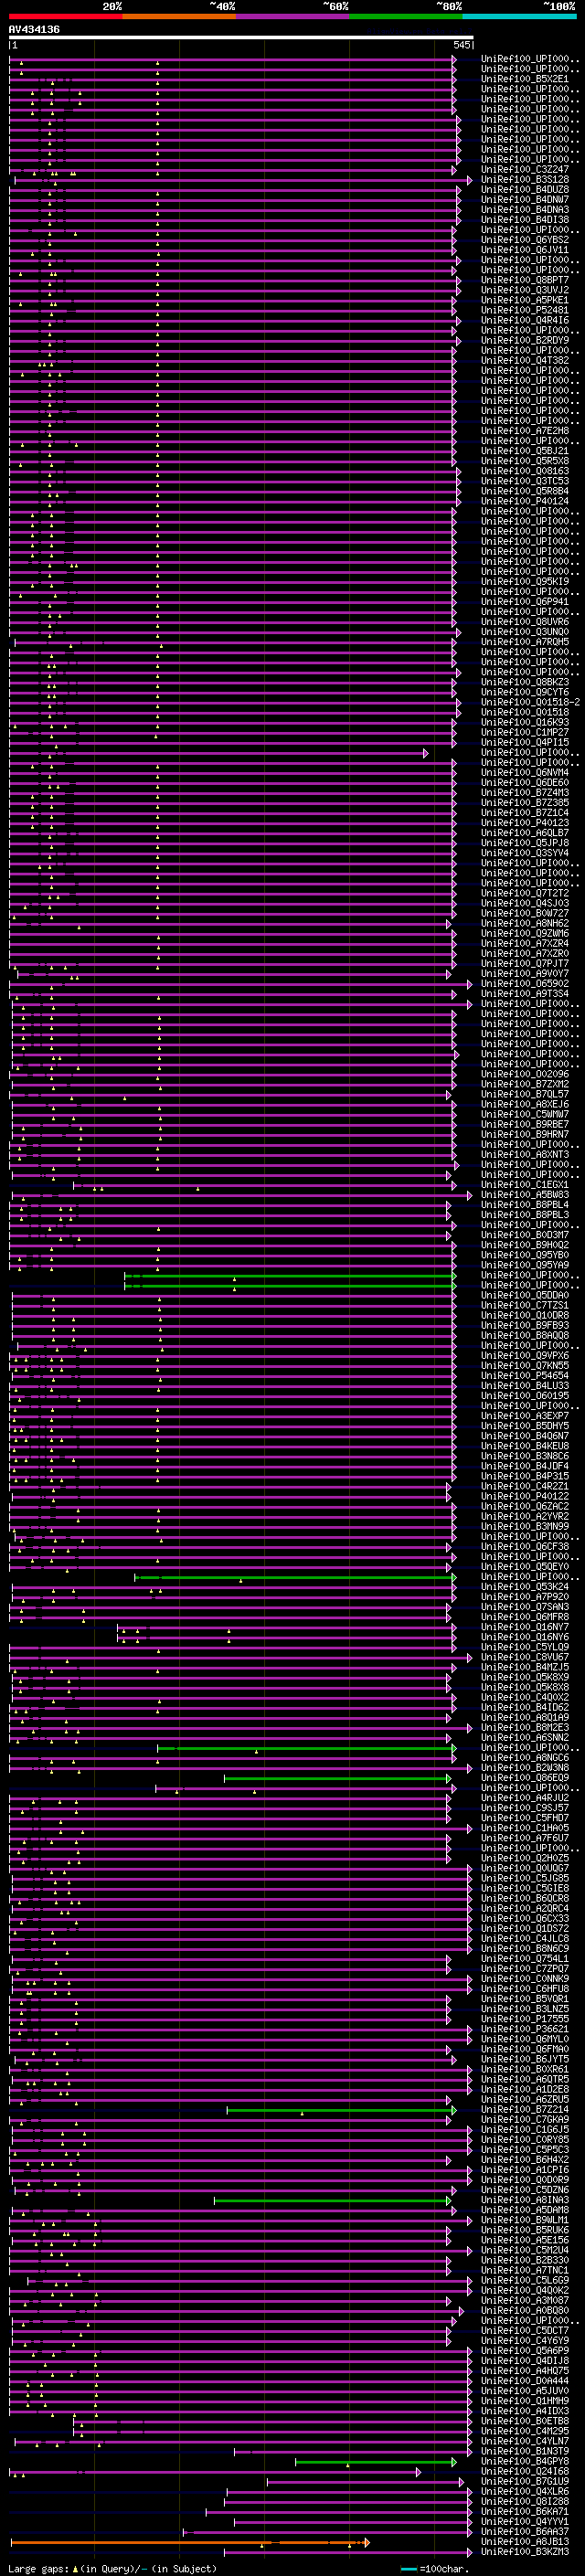This screenshot has height=2576, width=585.
Task: Select hit label UniRef100_B8PBL4
Action: (x=524, y=1205)
